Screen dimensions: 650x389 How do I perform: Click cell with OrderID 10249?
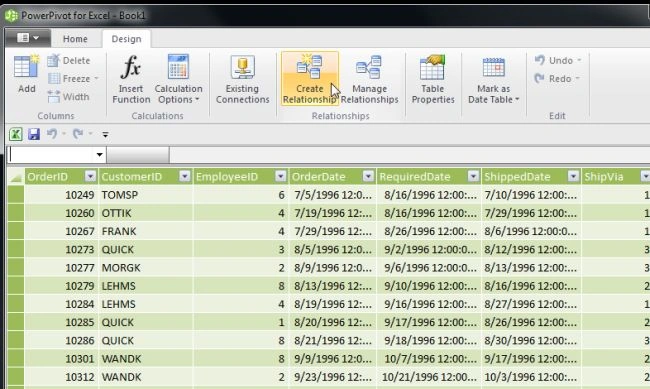(x=61, y=195)
